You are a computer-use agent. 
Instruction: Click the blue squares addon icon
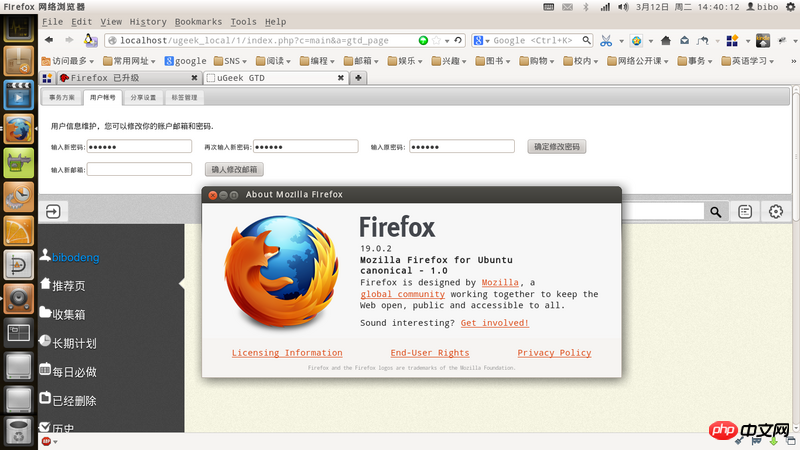[732, 41]
